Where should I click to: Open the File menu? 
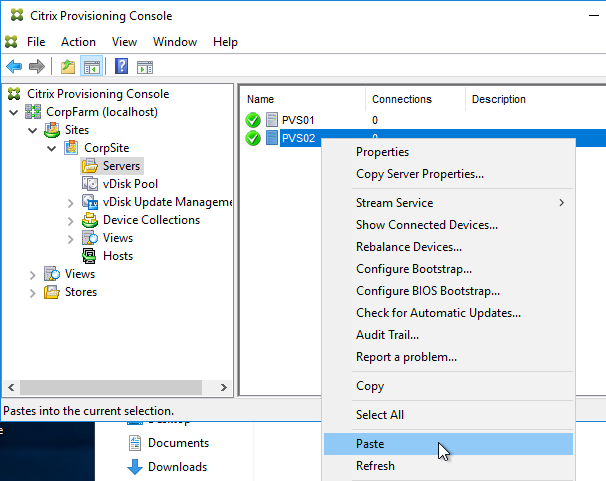pos(36,42)
